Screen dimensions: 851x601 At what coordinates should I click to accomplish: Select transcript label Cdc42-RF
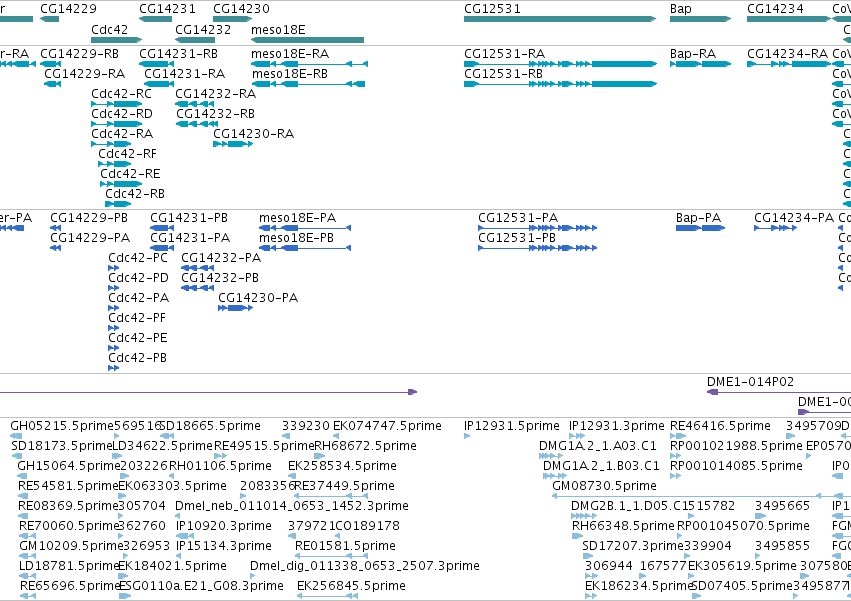click(x=128, y=154)
